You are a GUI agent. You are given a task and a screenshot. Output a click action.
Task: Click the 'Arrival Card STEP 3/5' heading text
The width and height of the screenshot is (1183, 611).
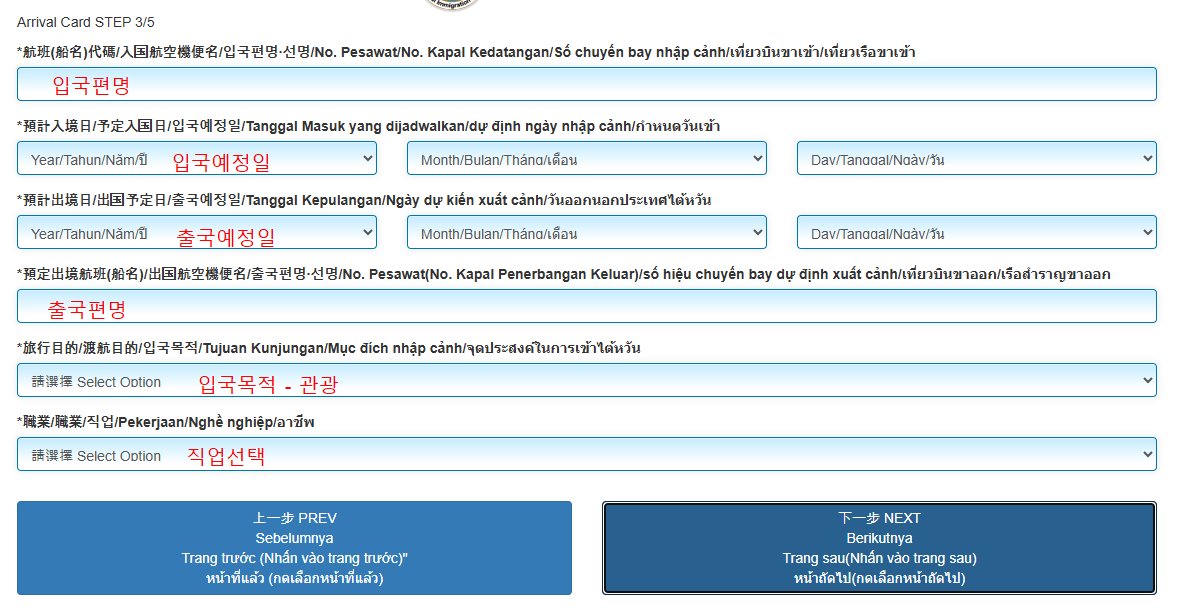tap(86, 23)
